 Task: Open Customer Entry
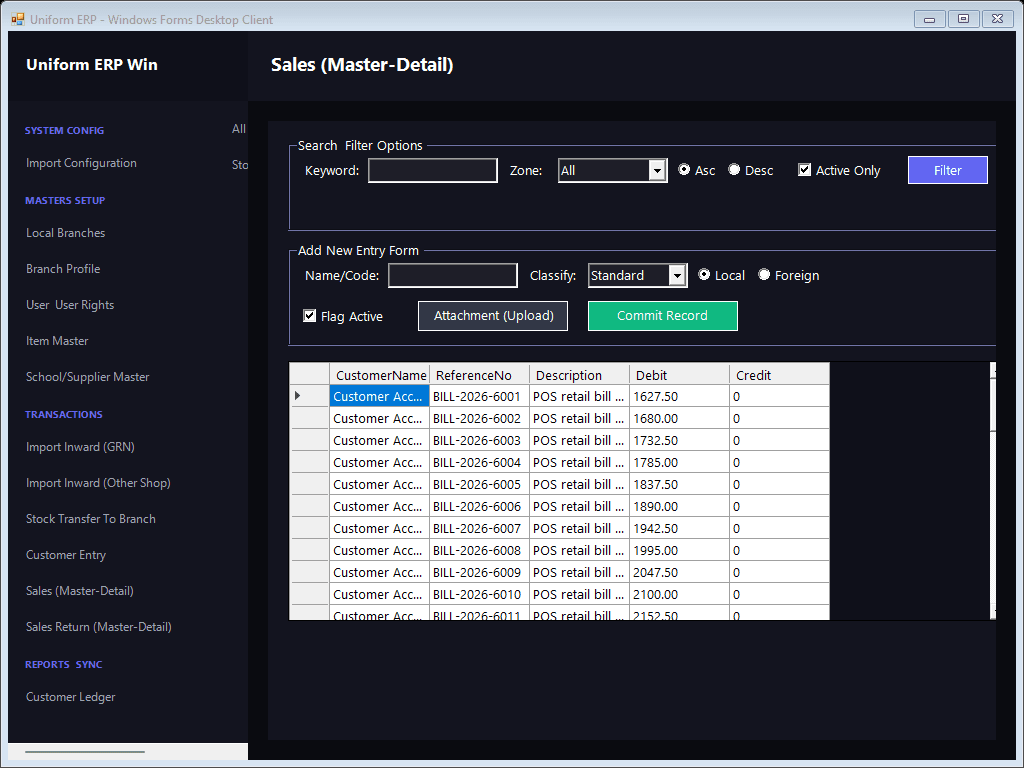(x=66, y=554)
